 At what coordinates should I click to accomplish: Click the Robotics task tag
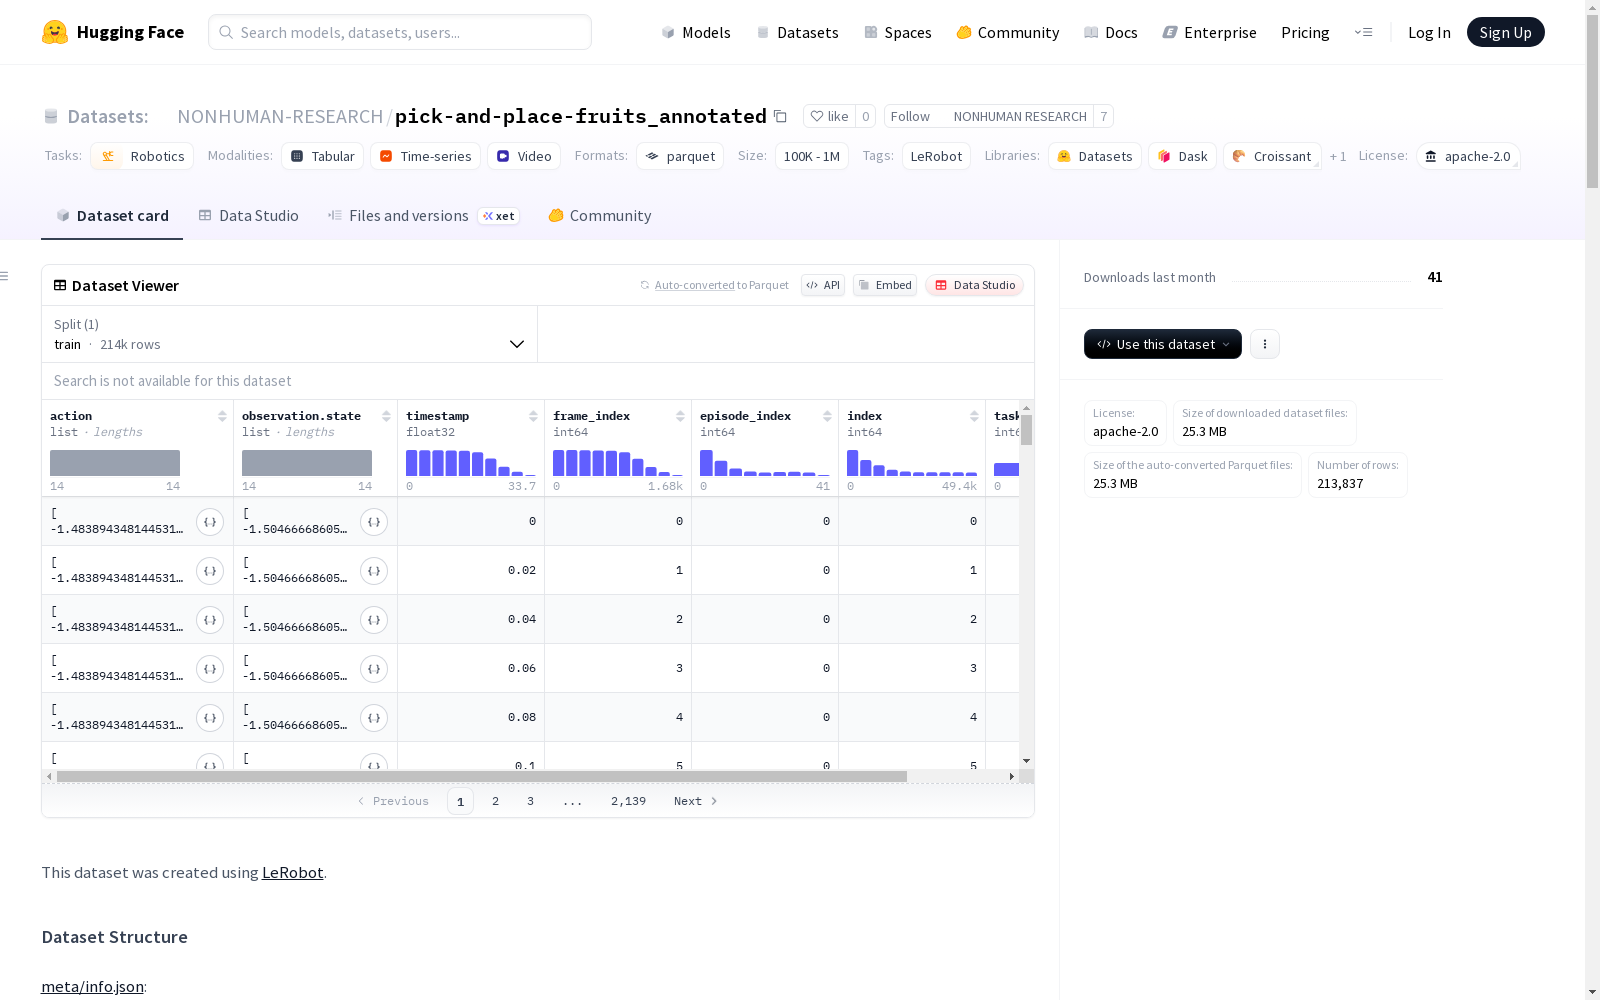[x=141, y=156]
